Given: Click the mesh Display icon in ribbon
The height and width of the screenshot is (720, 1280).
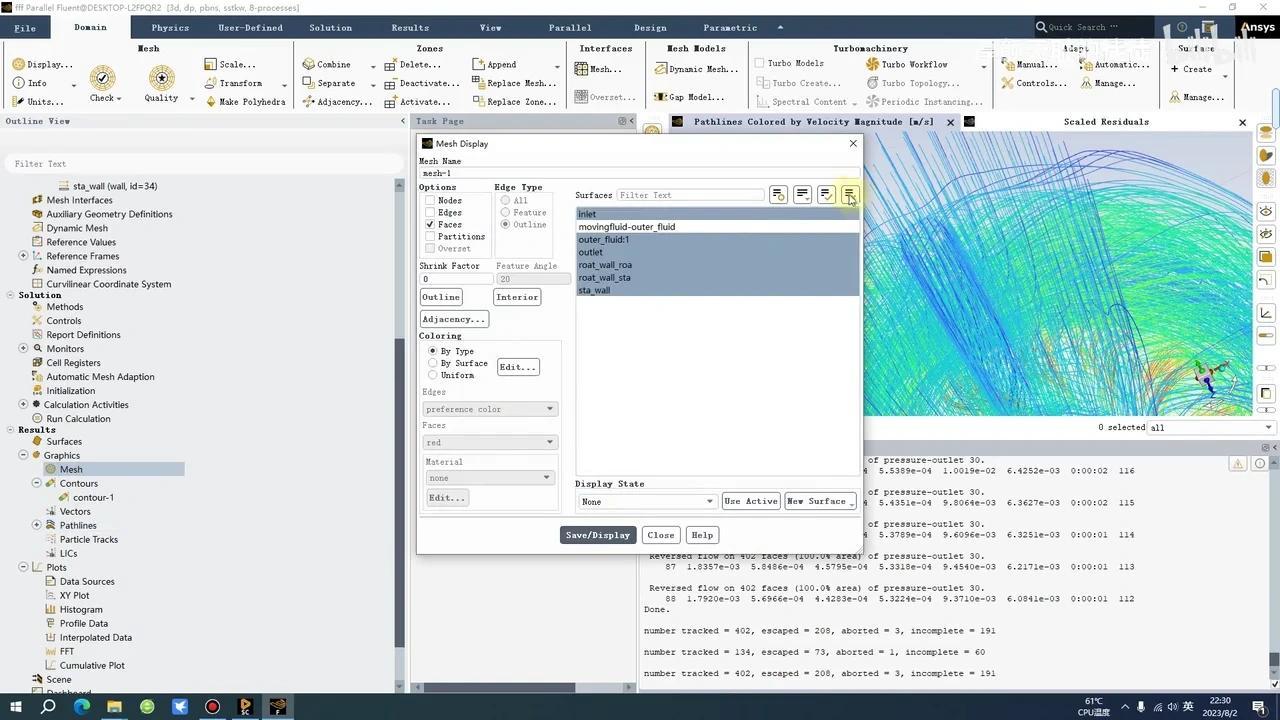Looking at the screenshot, I should coord(19,64).
